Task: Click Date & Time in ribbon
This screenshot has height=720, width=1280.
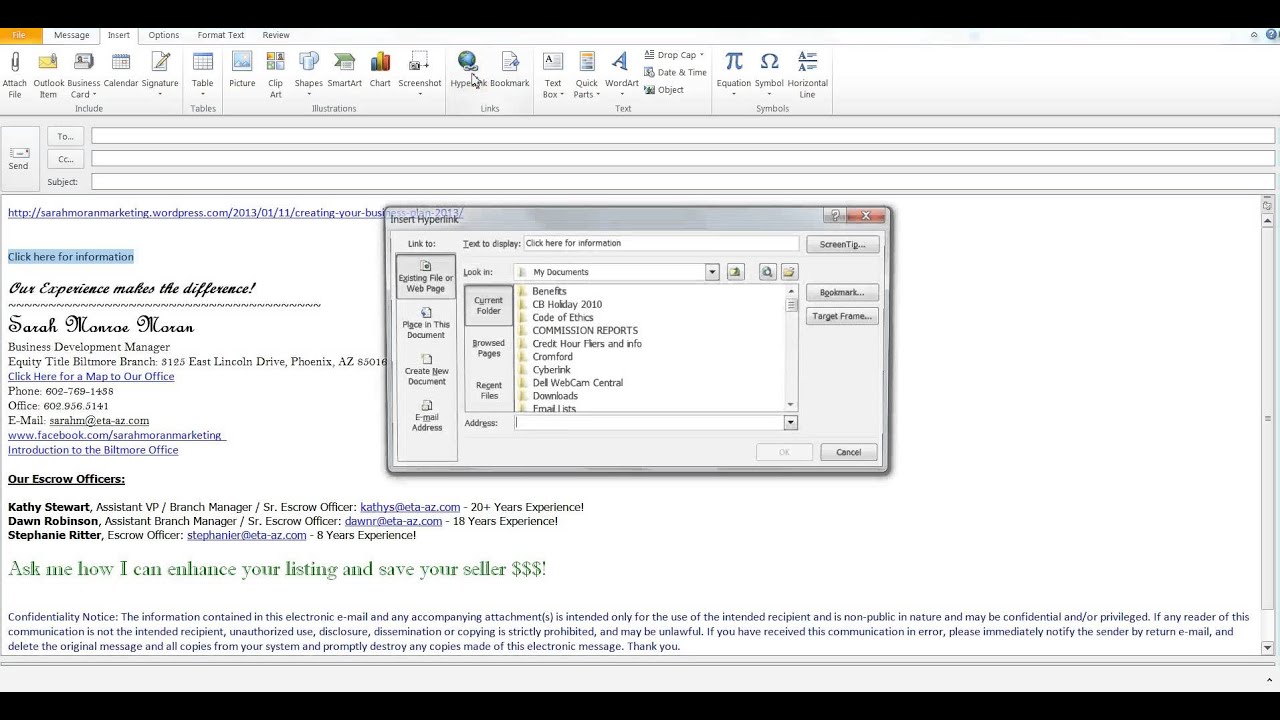Action: tap(675, 72)
